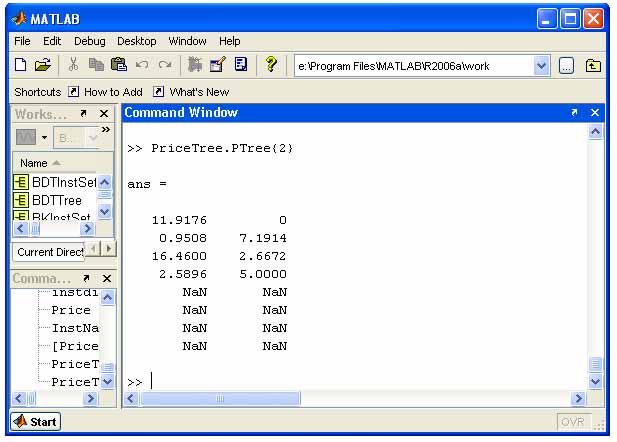This screenshot has height=442, width=617.
Task: Click the Command Window input prompt
Action: coord(152,381)
